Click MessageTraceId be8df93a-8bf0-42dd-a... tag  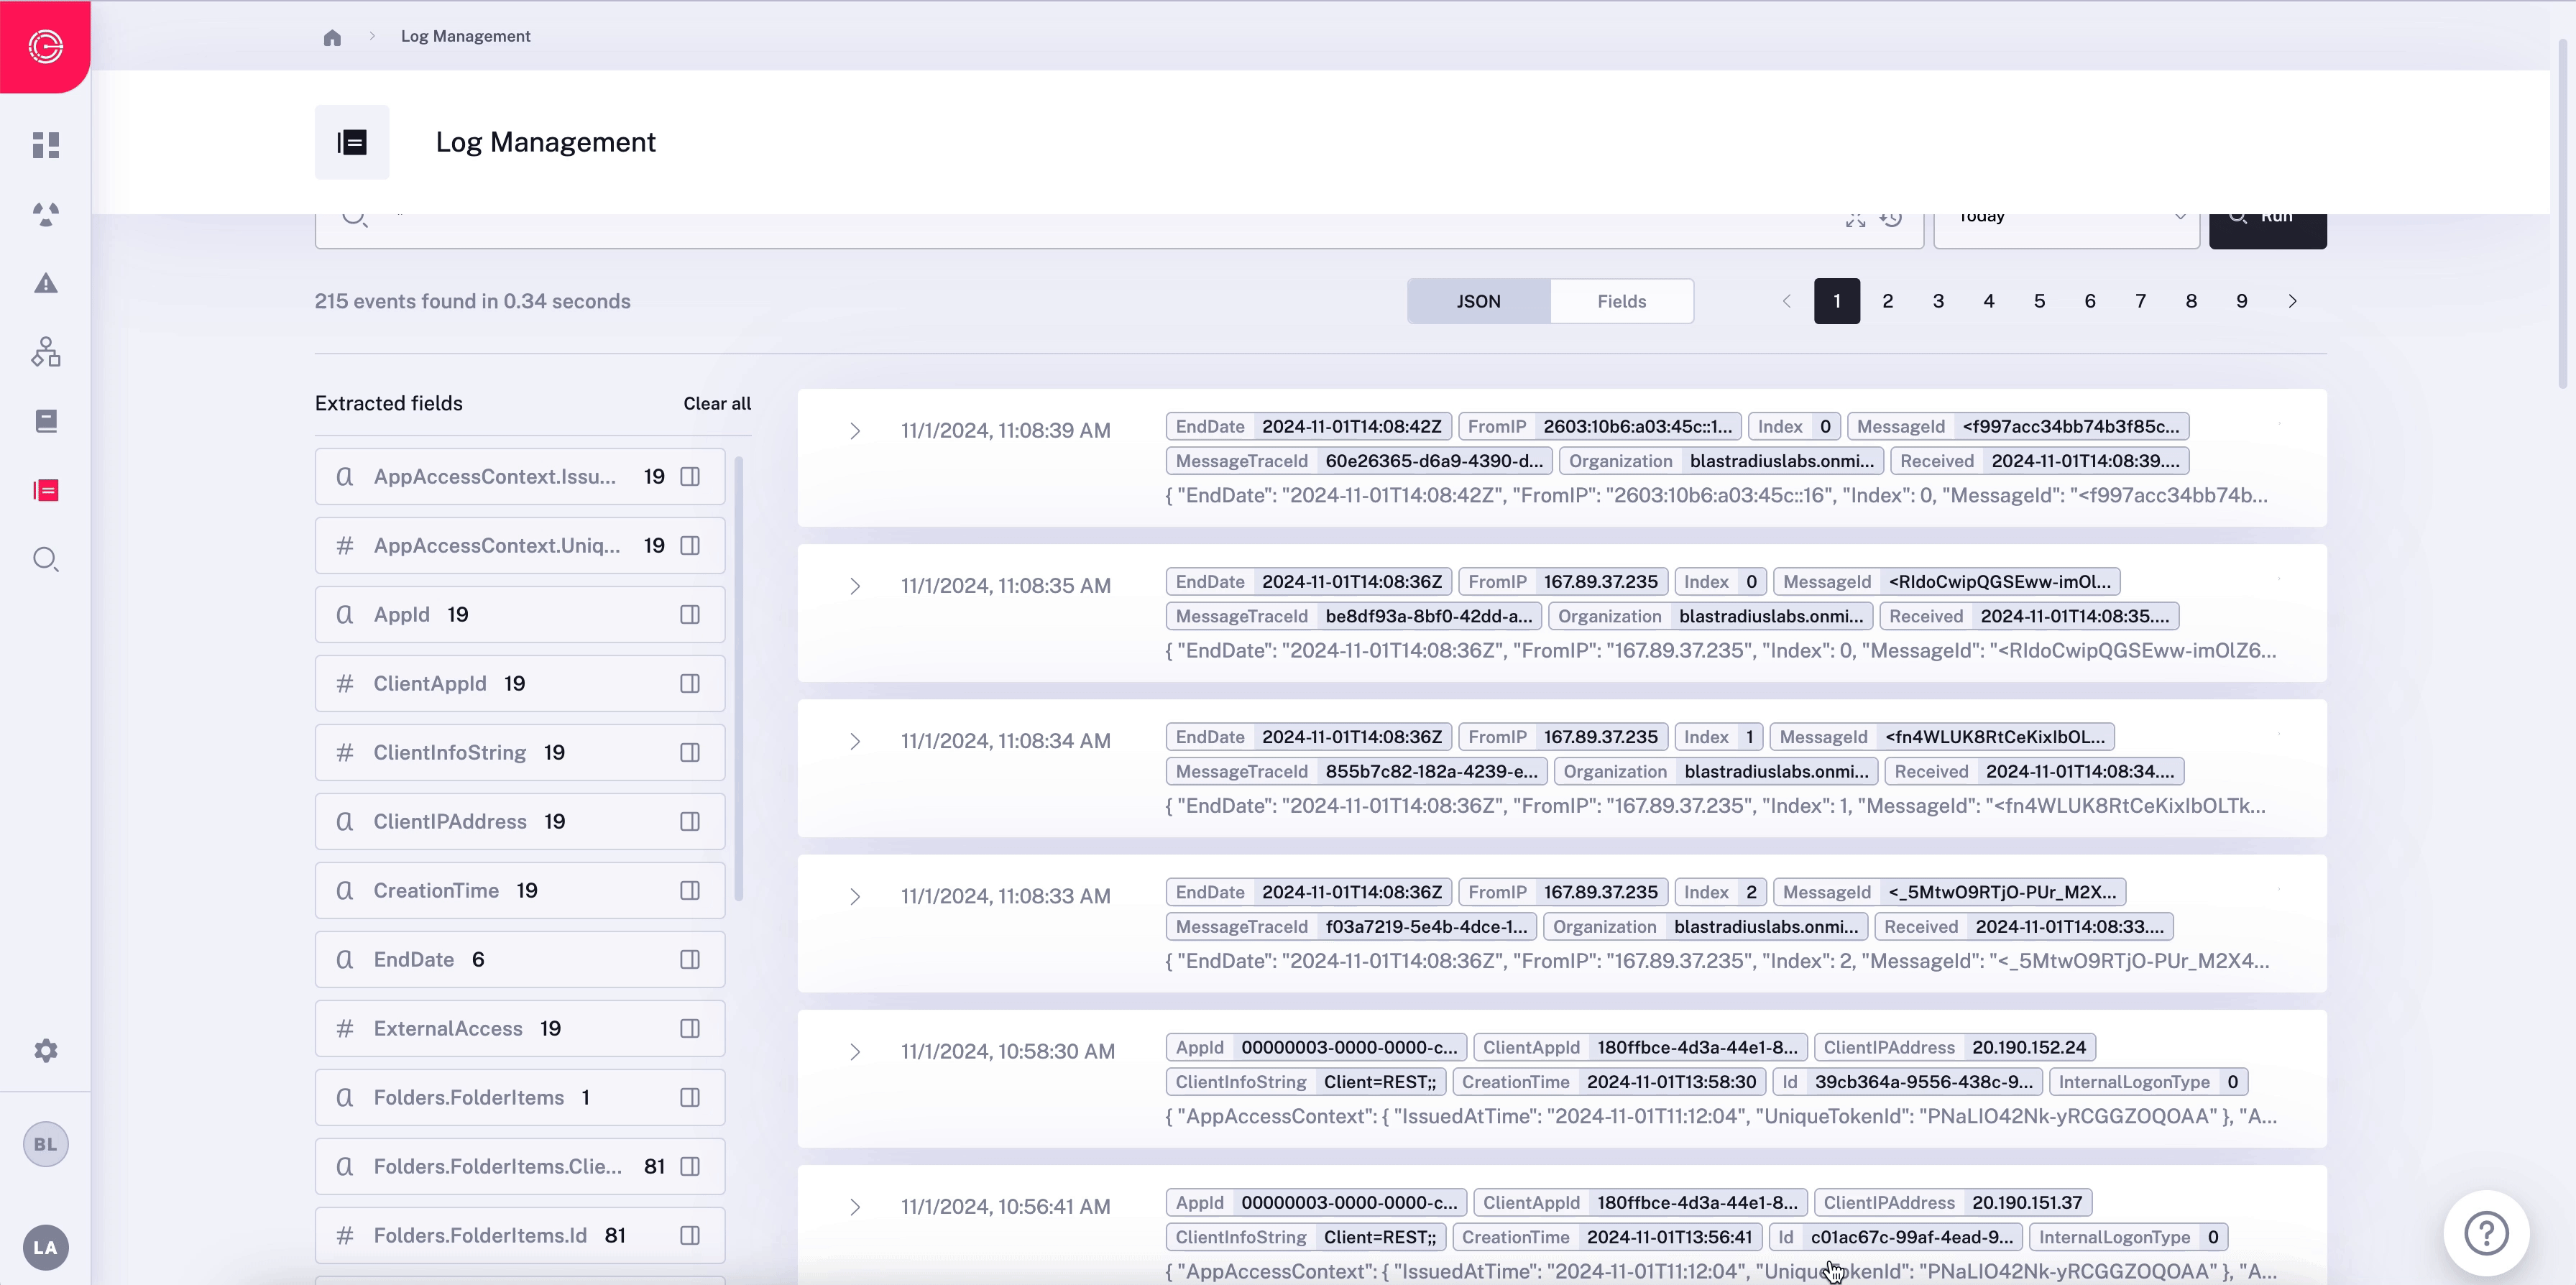click(x=1353, y=616)
